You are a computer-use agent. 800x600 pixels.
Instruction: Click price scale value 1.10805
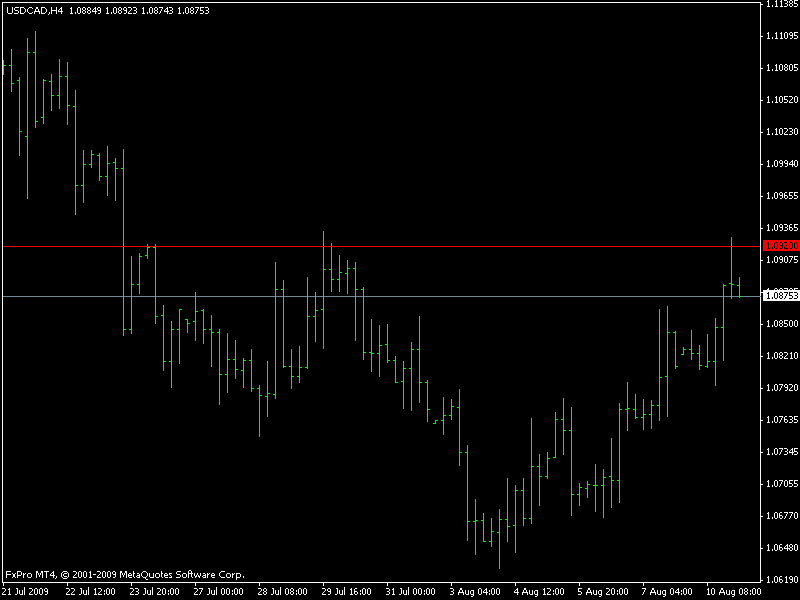pyautogui.click(x=782, y=68)
